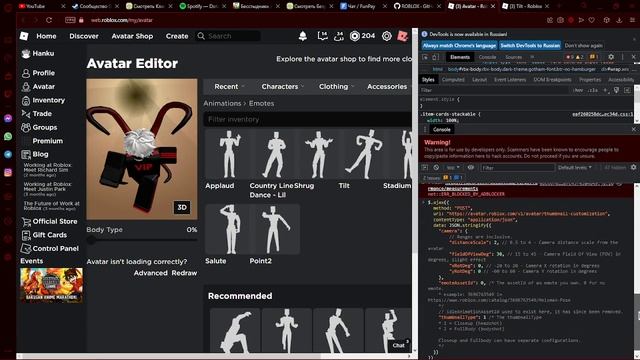Click the Roblox logo in navbar

point(24,36)
